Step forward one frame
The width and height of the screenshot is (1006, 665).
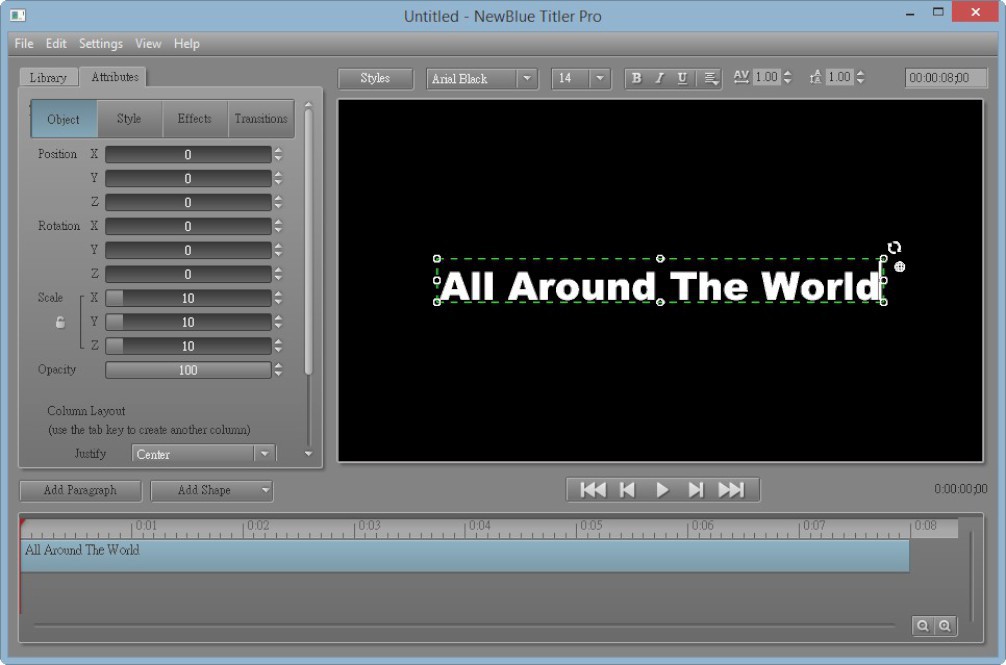pyautogui.click(x=695, y=490)
